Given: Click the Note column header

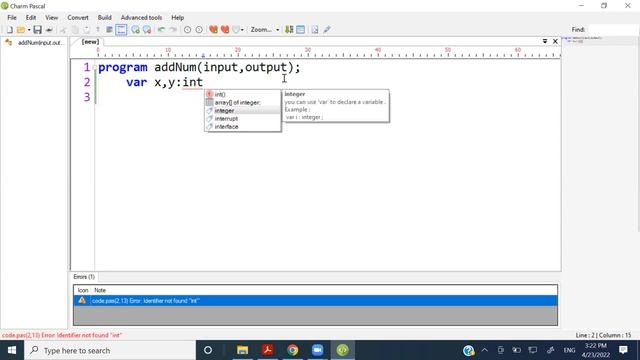Looking at the screenshot, I should click(100, 290).
